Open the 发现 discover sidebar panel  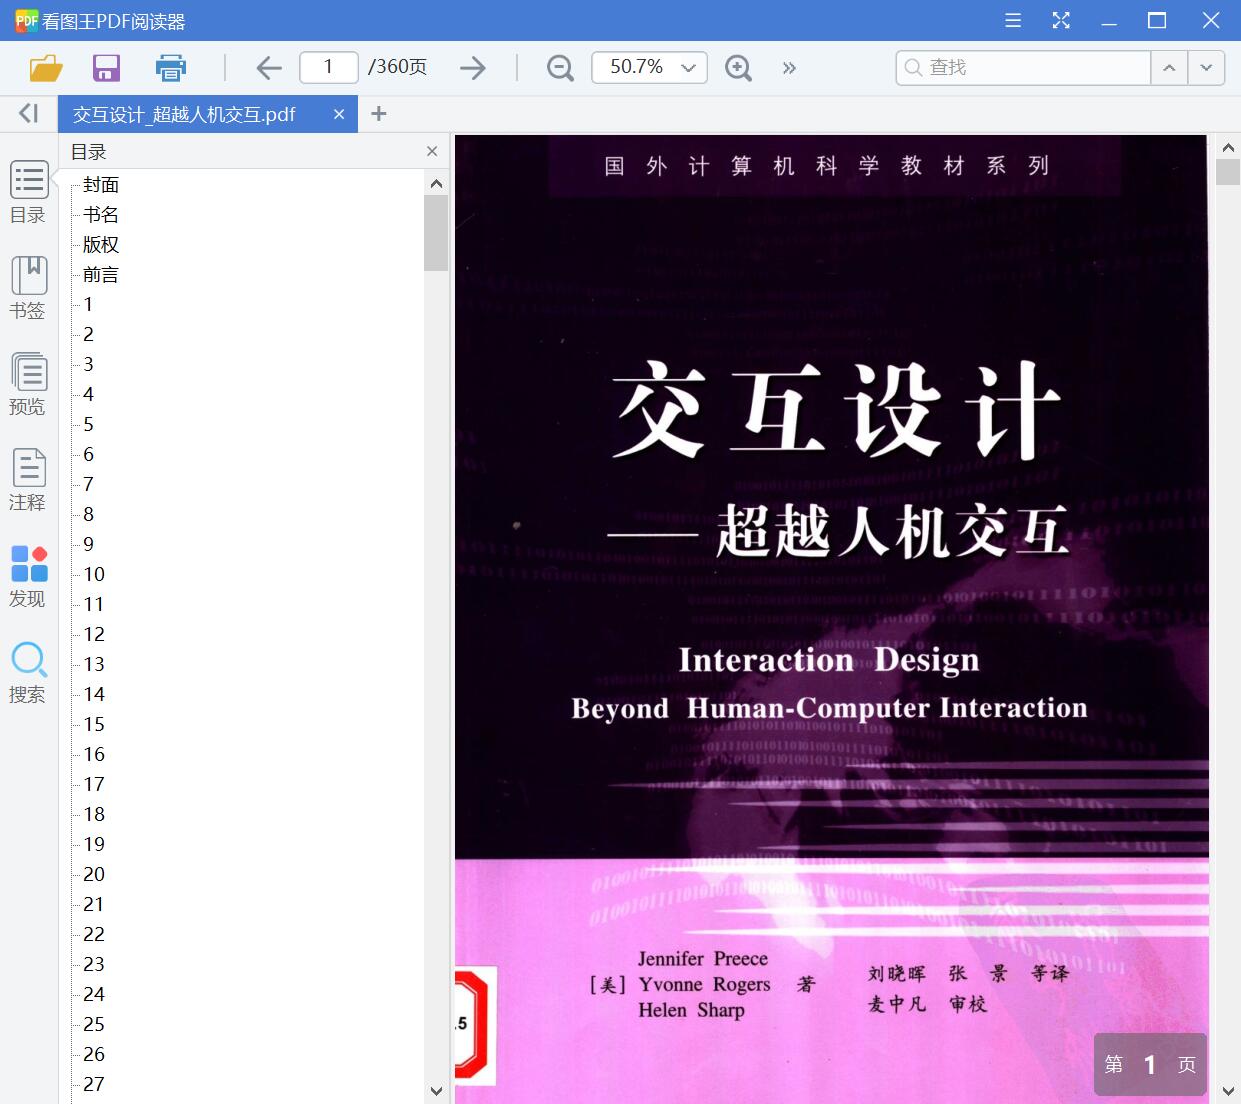(28, 576)
